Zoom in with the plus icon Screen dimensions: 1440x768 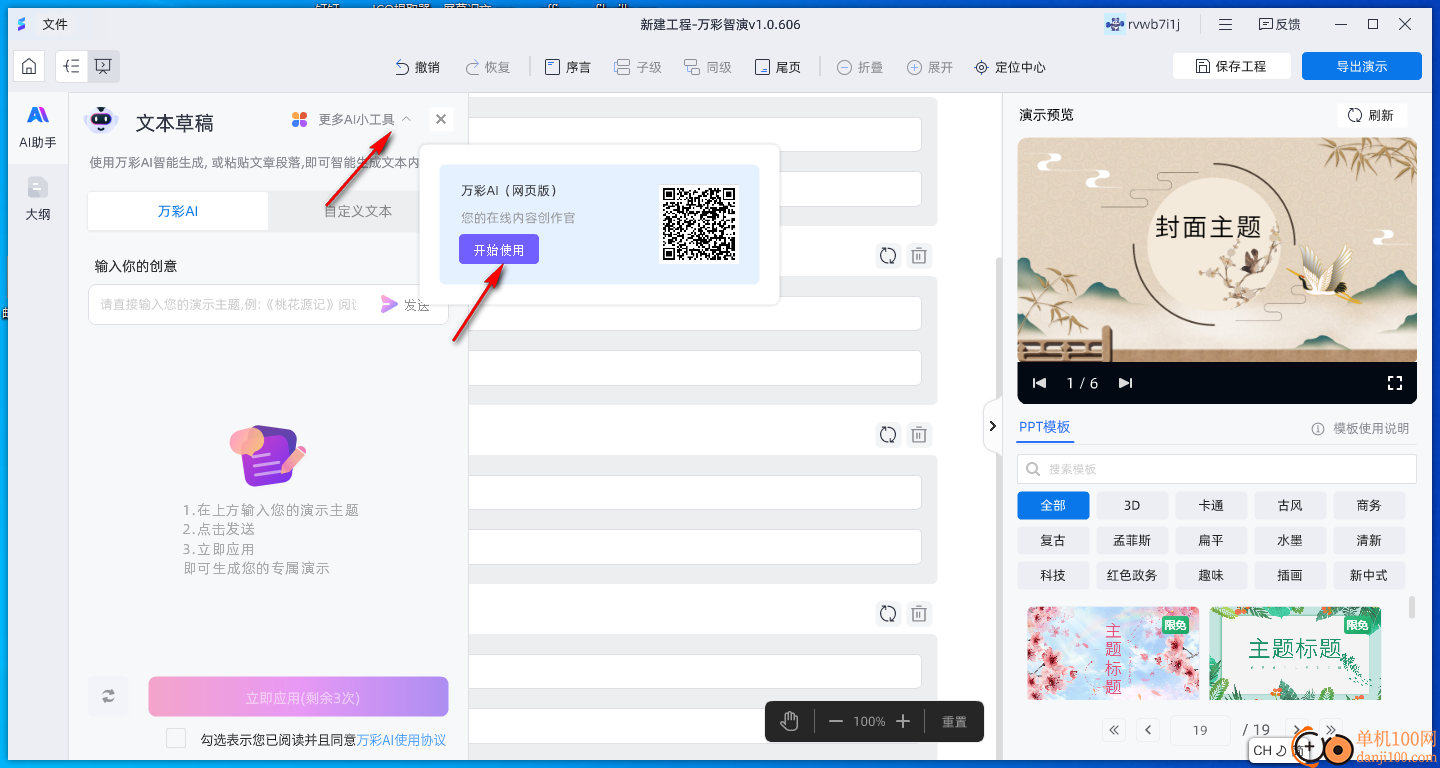903,721
